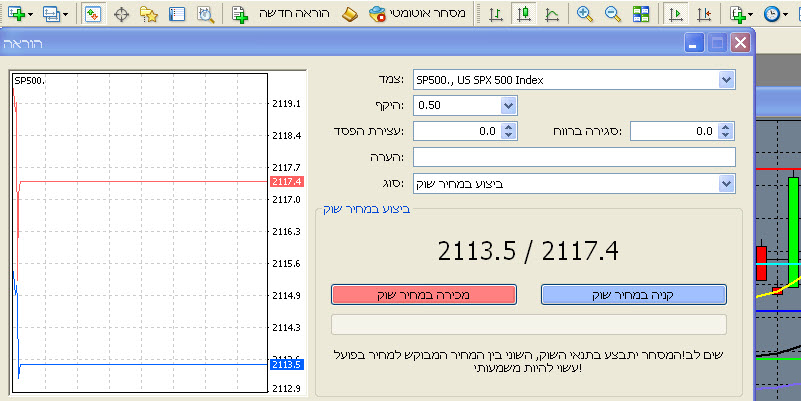801x401 pixels.
Task: Open the Strategy Tester magnifier icon
Action: coord(204,14)
